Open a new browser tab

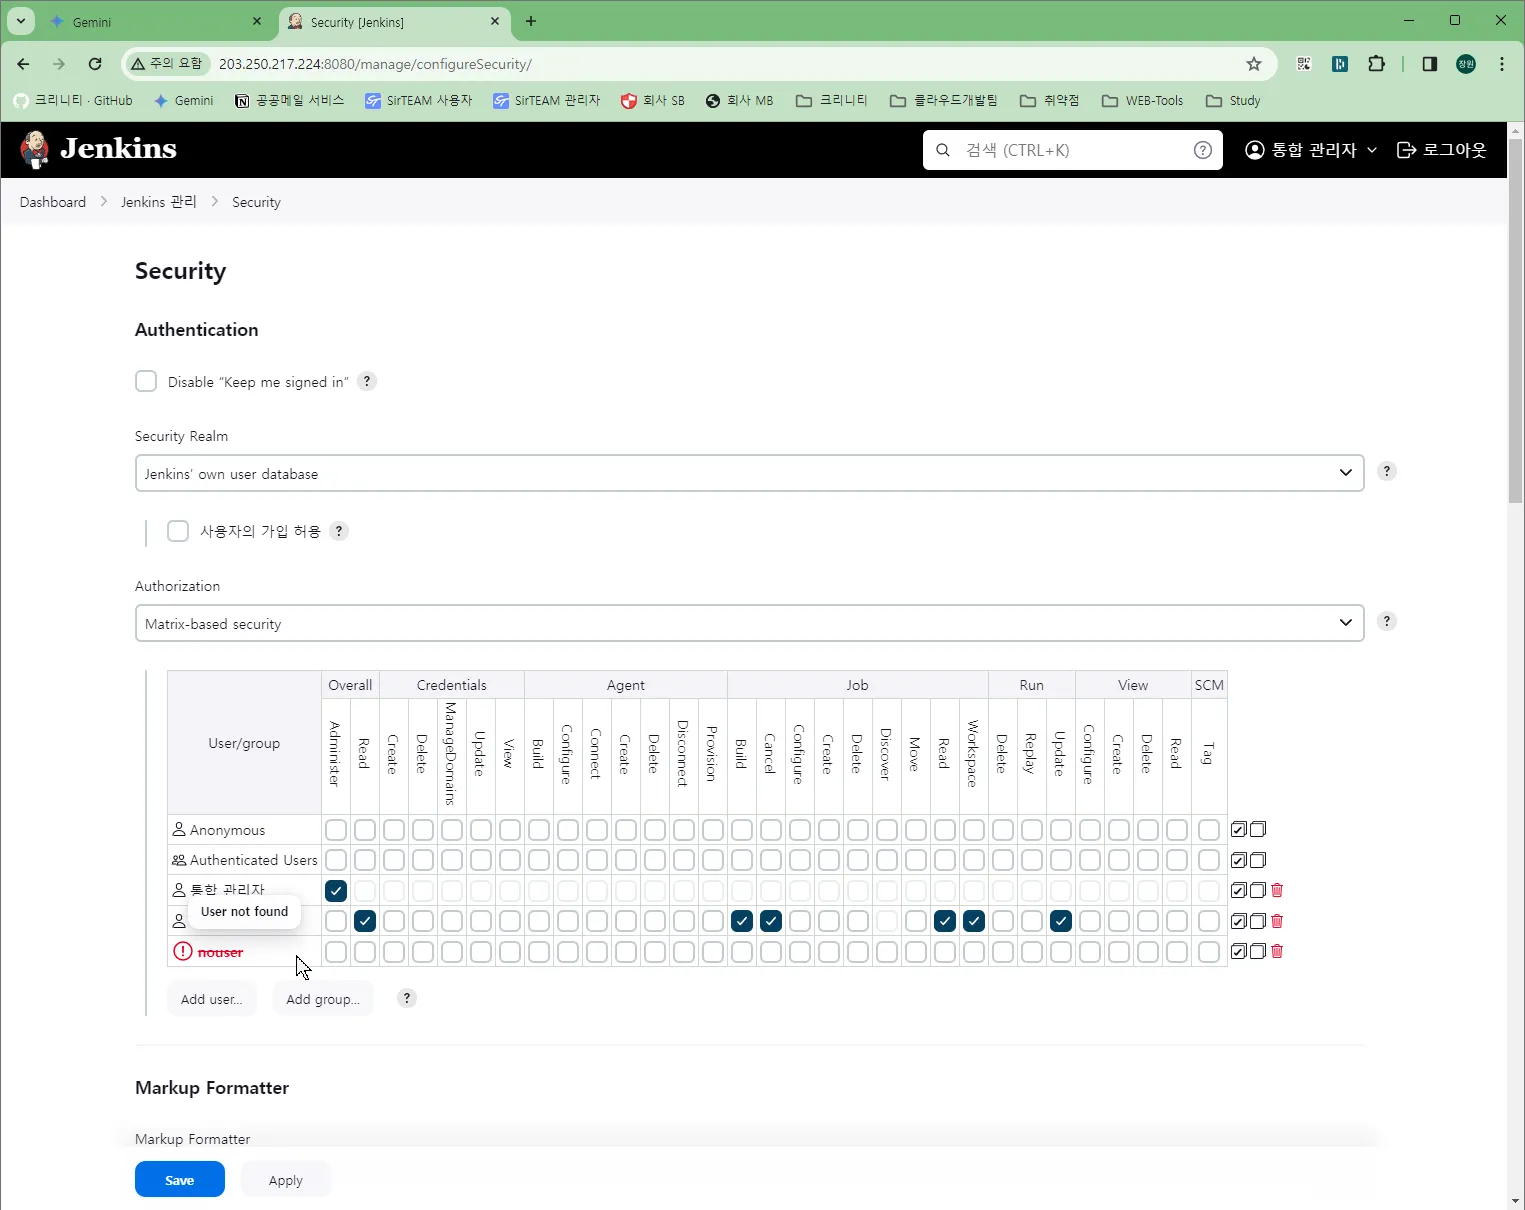click(531, 21)
